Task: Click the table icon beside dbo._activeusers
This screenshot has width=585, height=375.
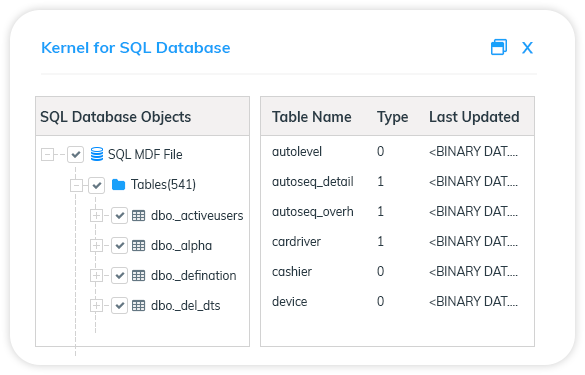Action: [139, 216]
